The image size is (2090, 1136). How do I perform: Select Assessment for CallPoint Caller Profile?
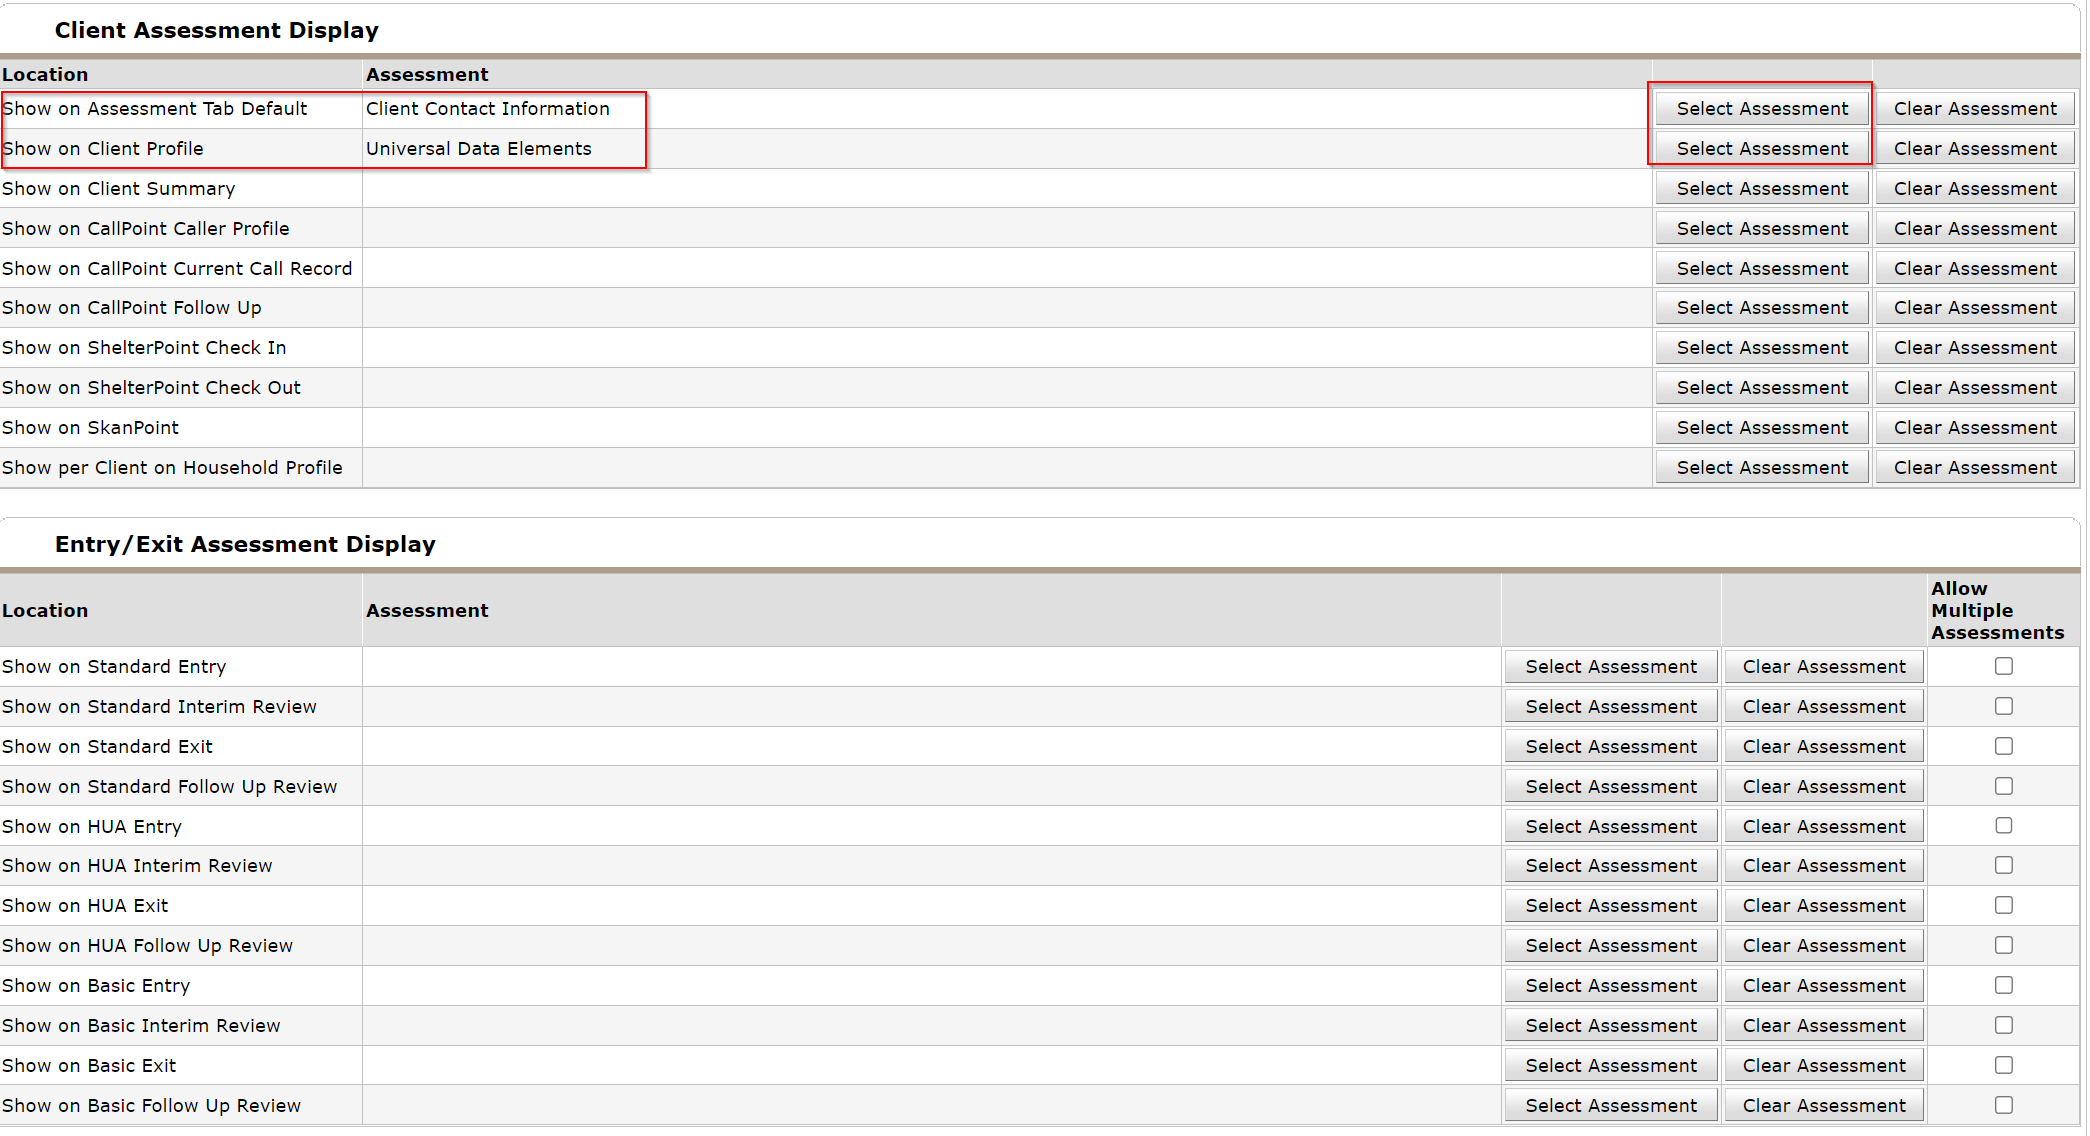[1761, 228]
